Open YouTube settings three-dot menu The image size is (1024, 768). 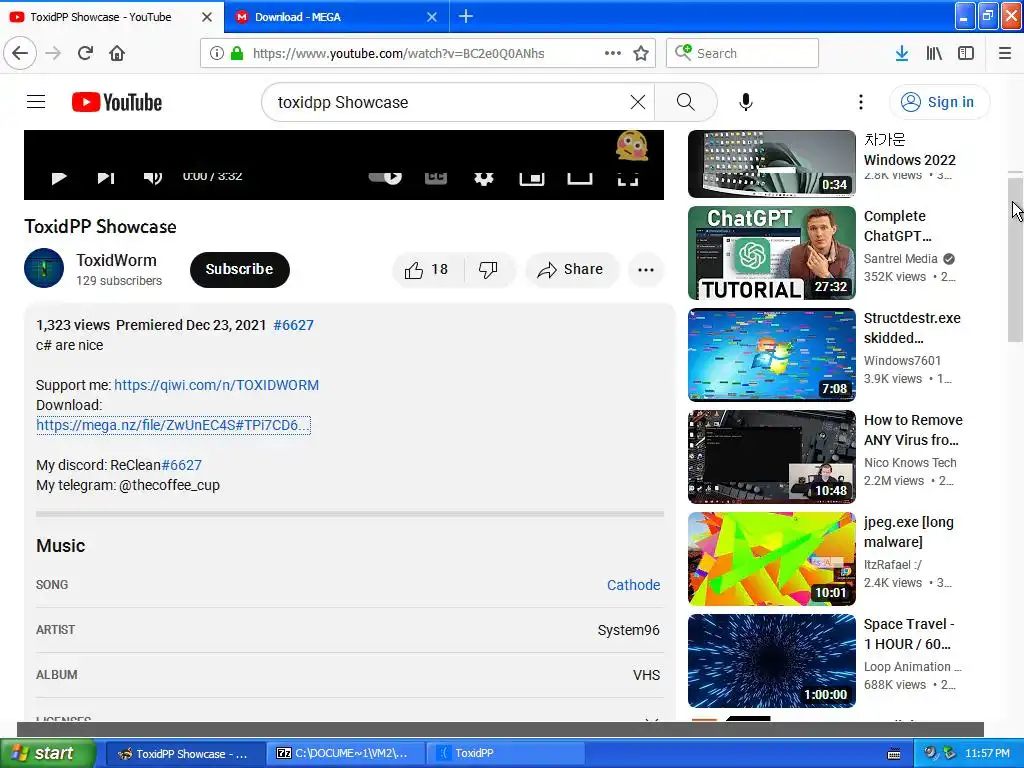(861, 102)
